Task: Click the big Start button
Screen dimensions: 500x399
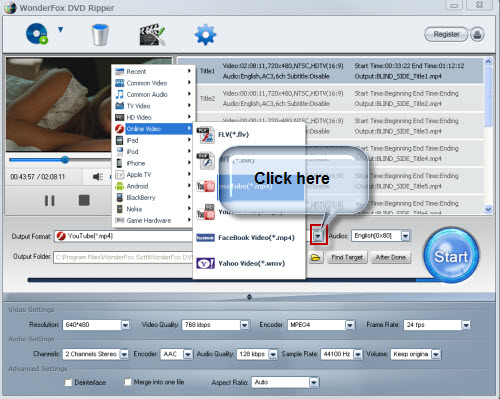Action: click(451, 256)
